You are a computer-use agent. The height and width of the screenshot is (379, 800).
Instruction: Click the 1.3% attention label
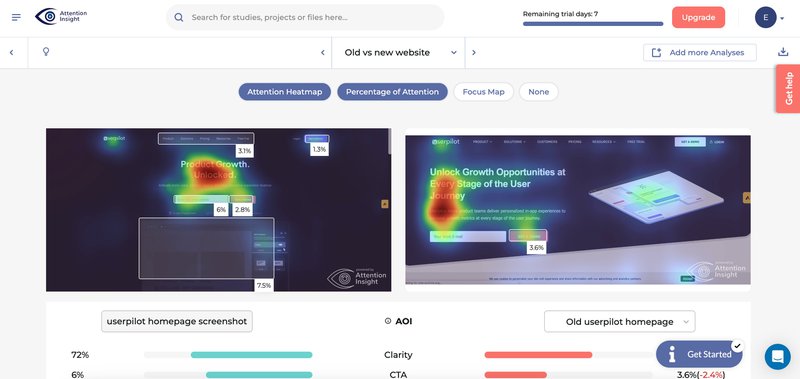[x=319, y=149]
